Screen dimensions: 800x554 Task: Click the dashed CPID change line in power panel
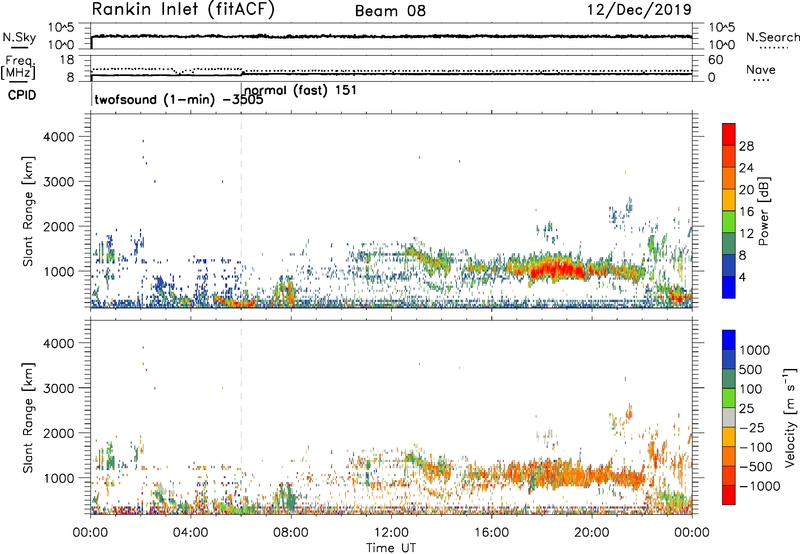(241, 211)
